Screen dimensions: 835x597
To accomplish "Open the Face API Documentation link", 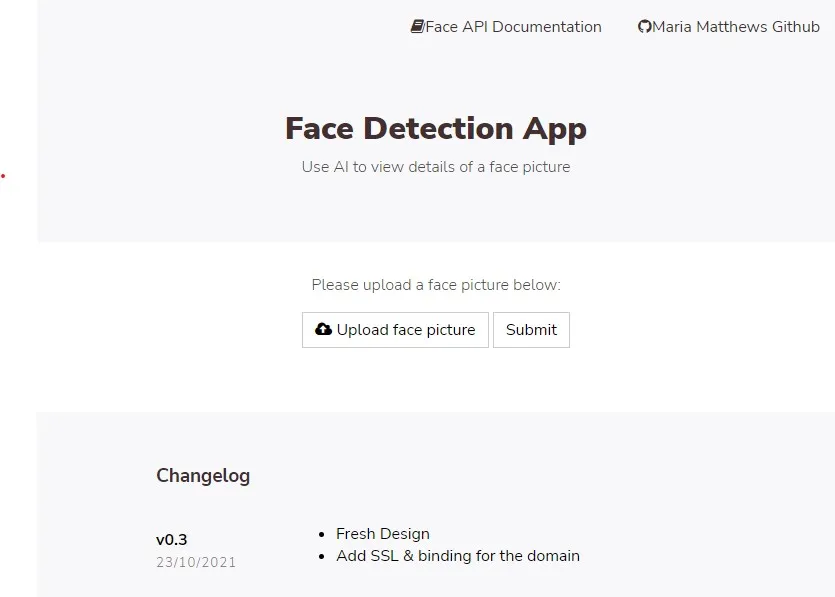I will [506, 27].
